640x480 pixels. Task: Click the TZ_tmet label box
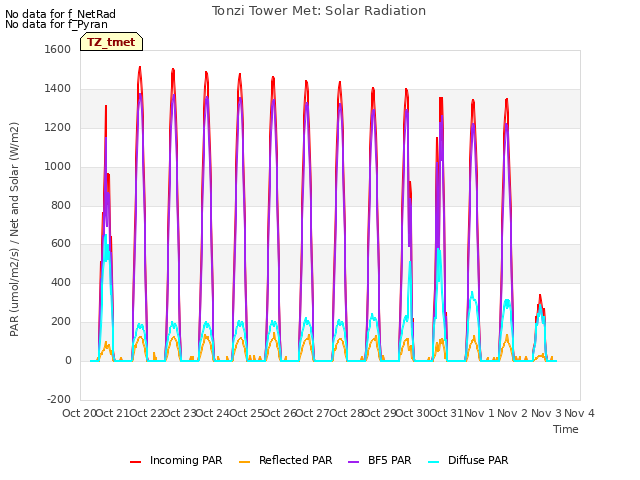111,42
